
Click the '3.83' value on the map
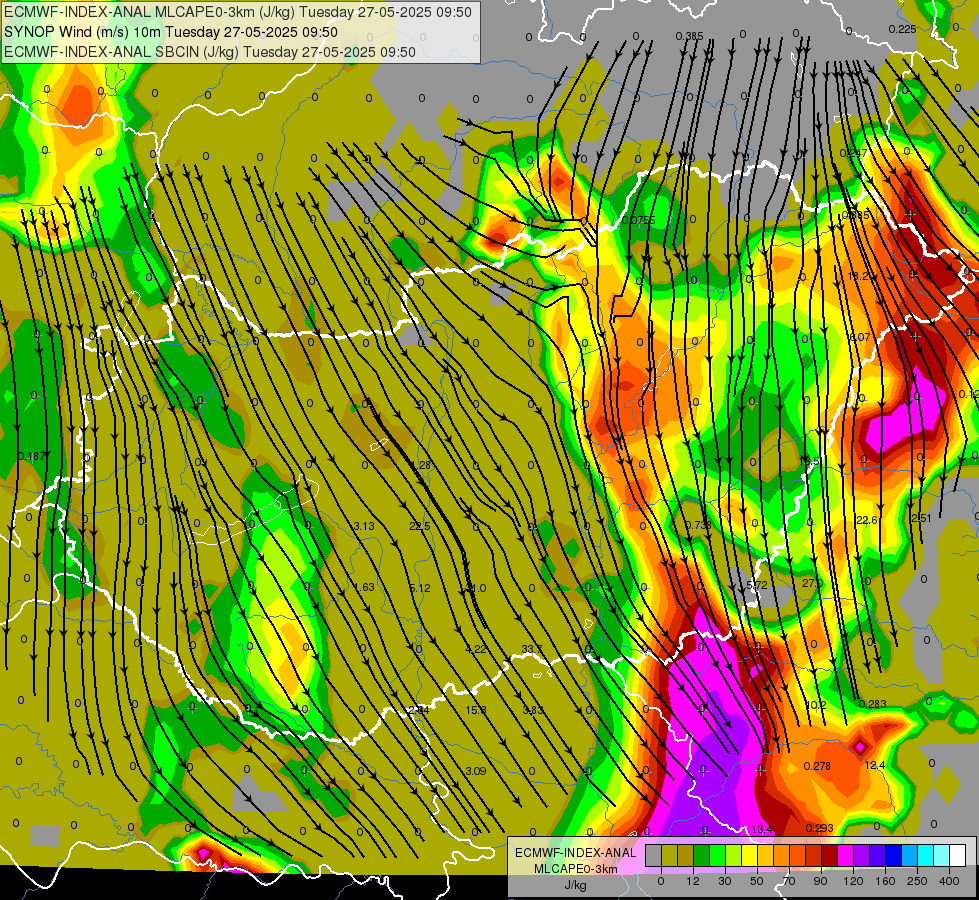tap(533, 710)
